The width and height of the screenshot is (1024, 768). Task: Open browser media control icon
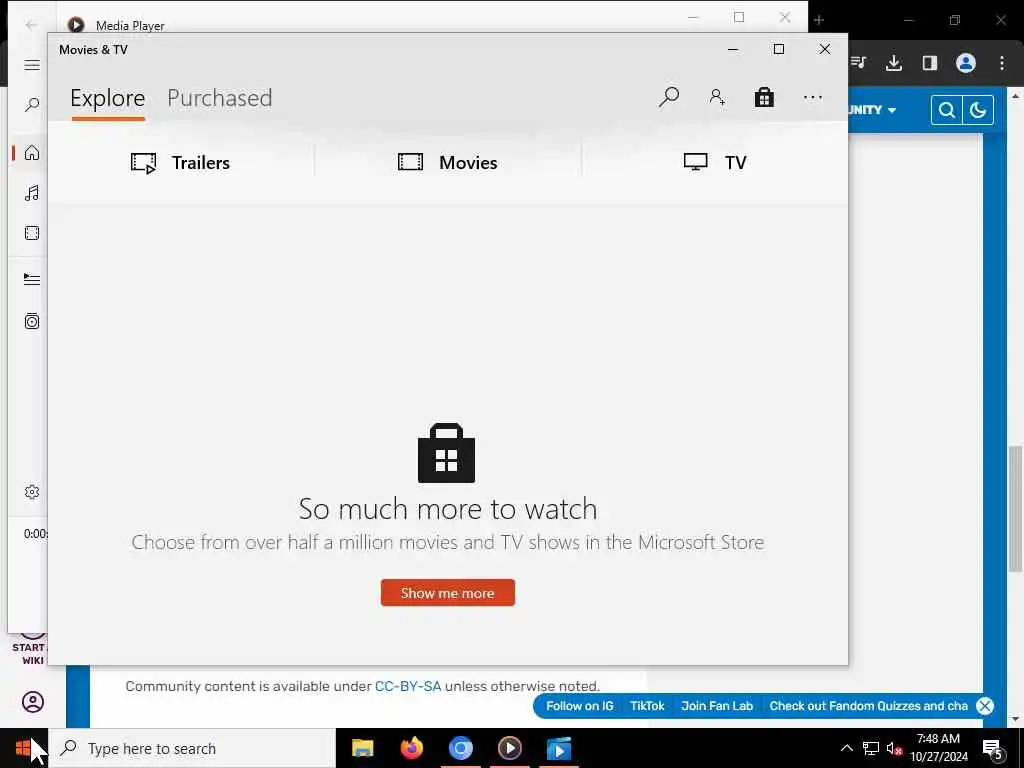[x=858, y=63]
